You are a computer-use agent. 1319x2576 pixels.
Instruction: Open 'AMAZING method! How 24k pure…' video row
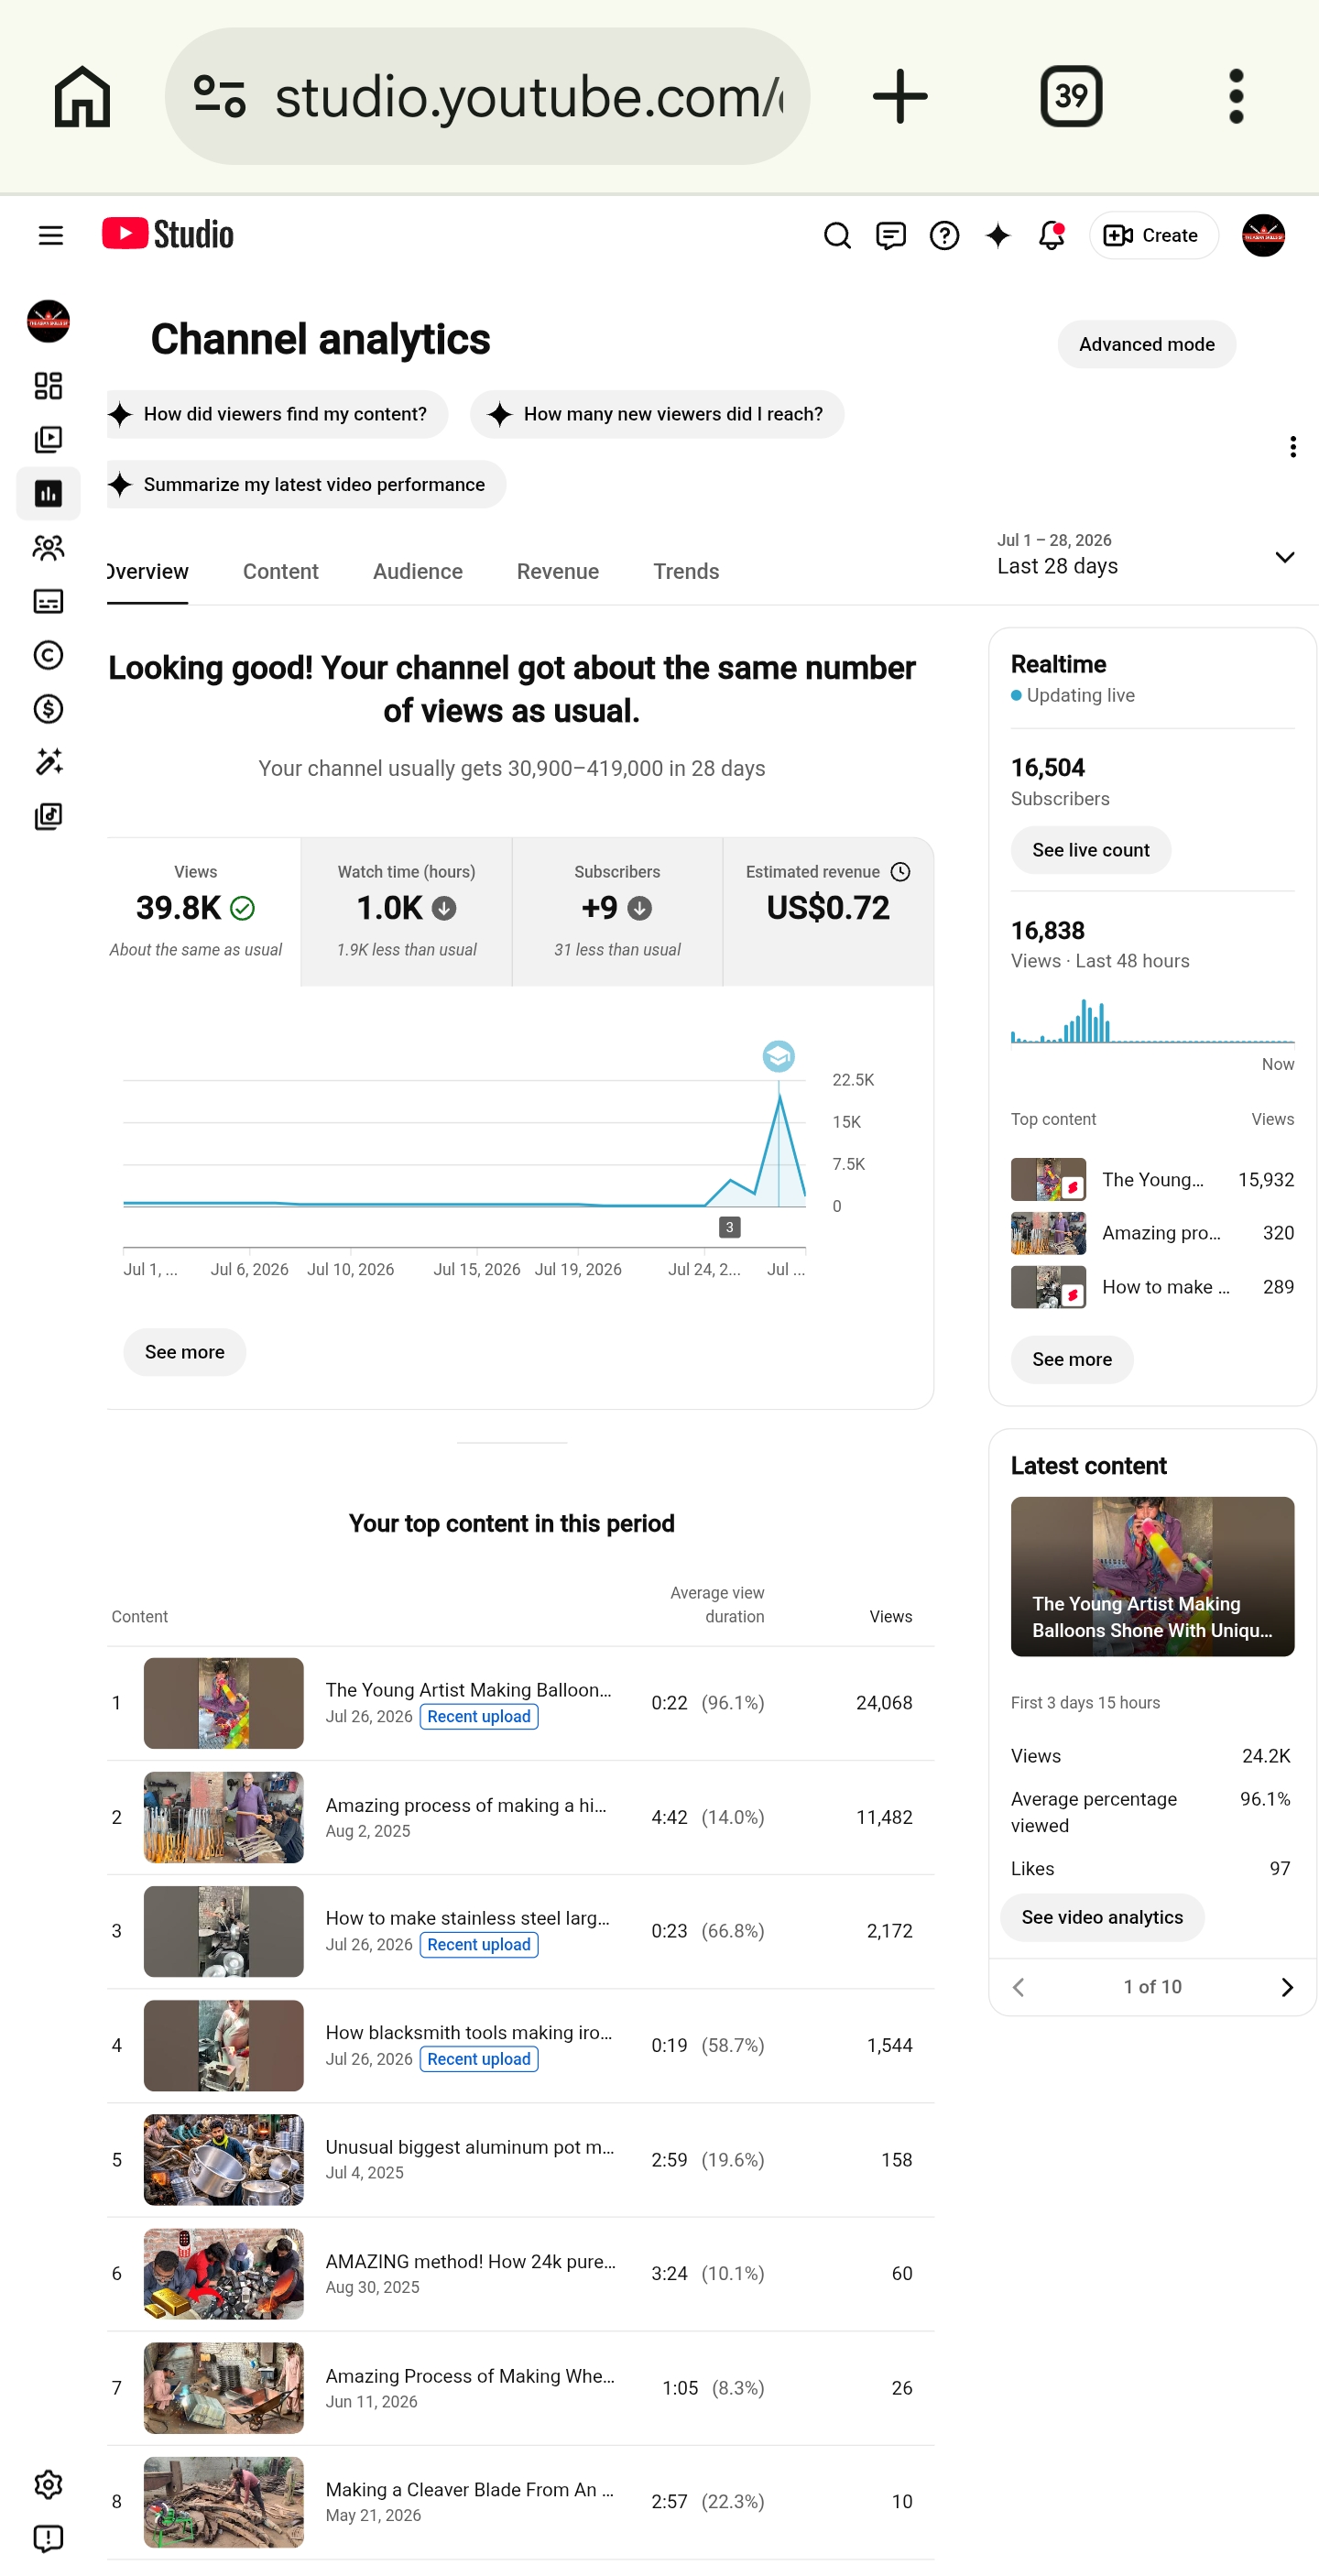pos(520,2274)
